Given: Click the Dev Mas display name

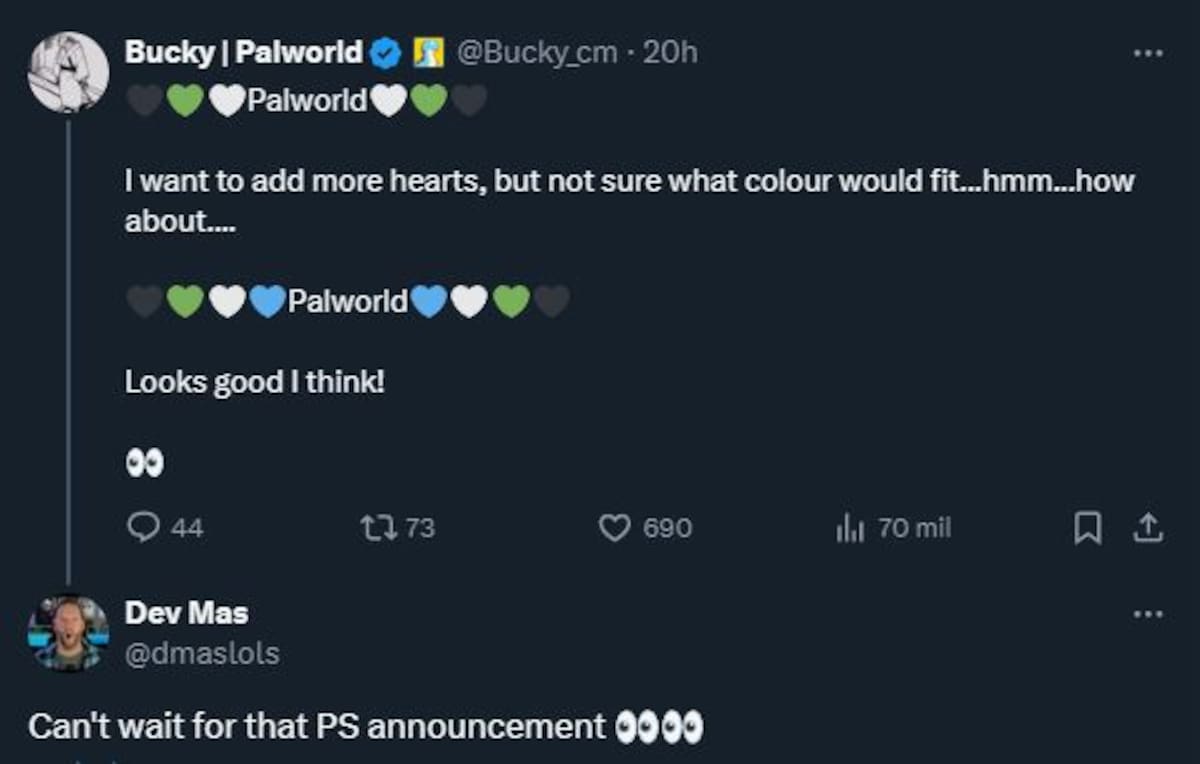Looking at the screenshot, I should [x=186, y=612].
